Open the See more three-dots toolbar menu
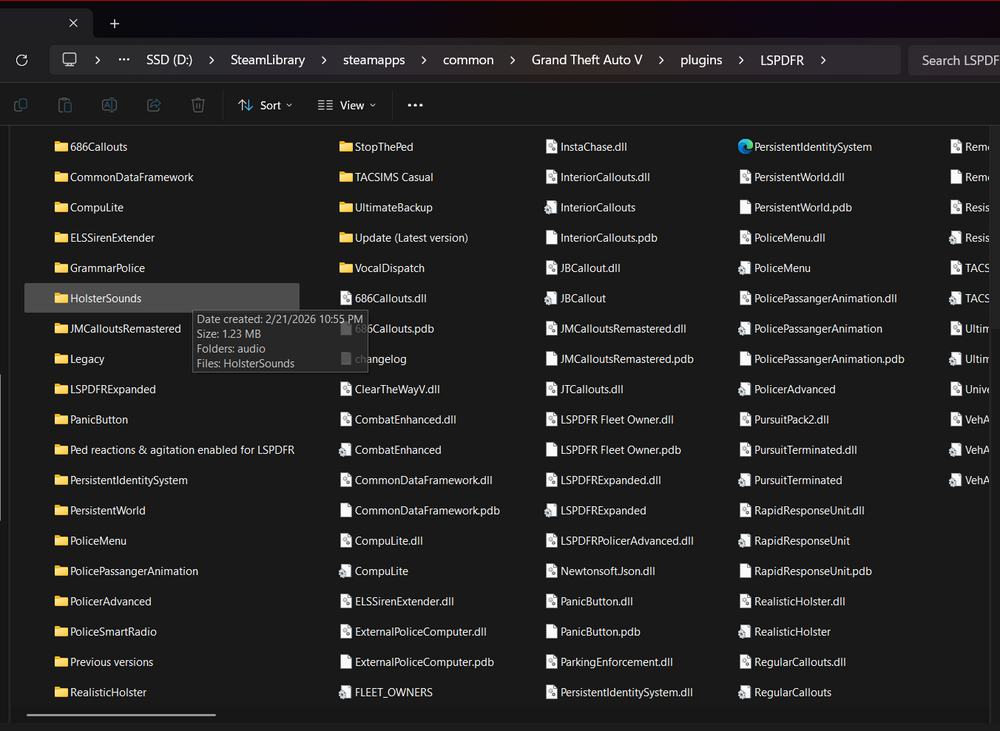The height and width of the screenshot is (731, 1000). [415, 105]
